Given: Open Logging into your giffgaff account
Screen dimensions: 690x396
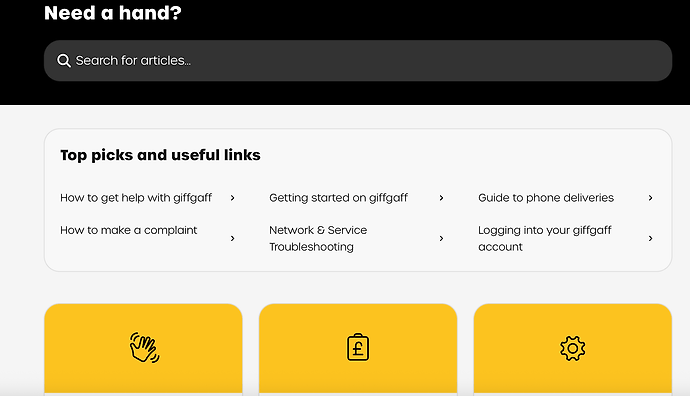Looking at the screenshot, I should pyautogui.click(x=545, y=238).
